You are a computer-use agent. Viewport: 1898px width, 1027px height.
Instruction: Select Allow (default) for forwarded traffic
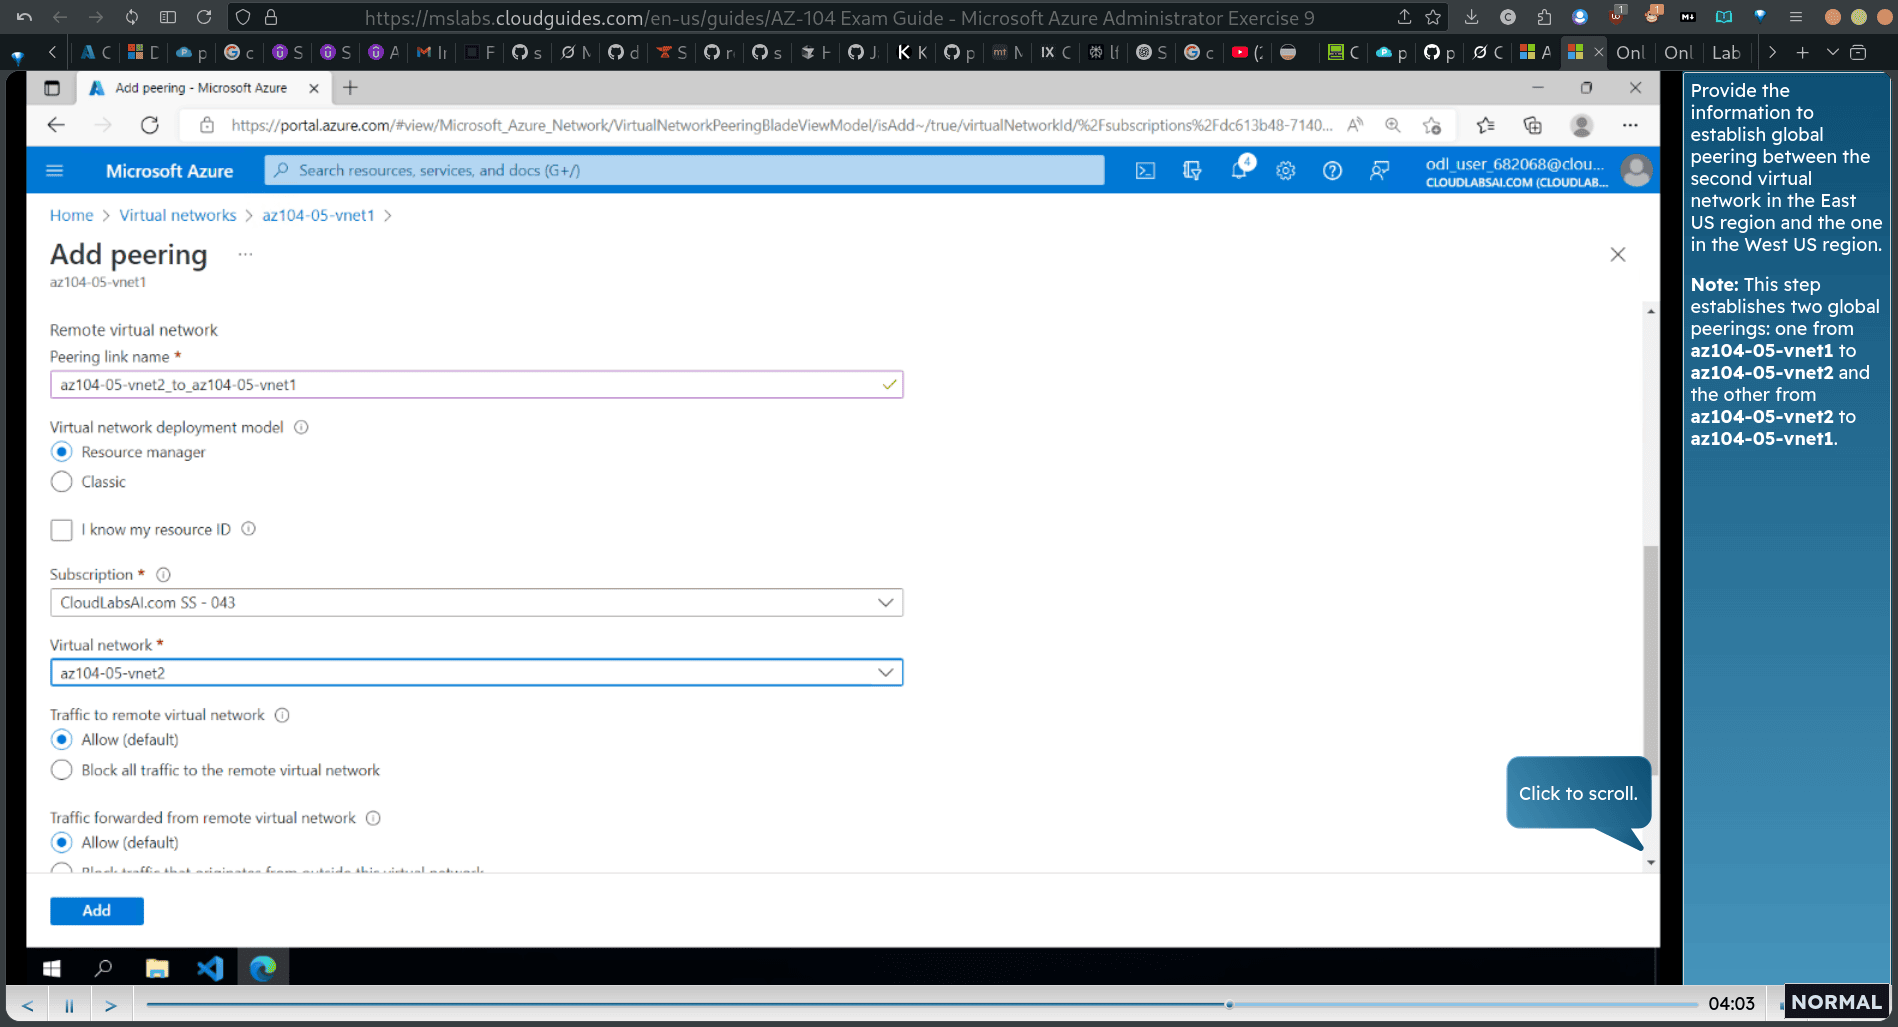pyautogui.click(x=62, y=843)
